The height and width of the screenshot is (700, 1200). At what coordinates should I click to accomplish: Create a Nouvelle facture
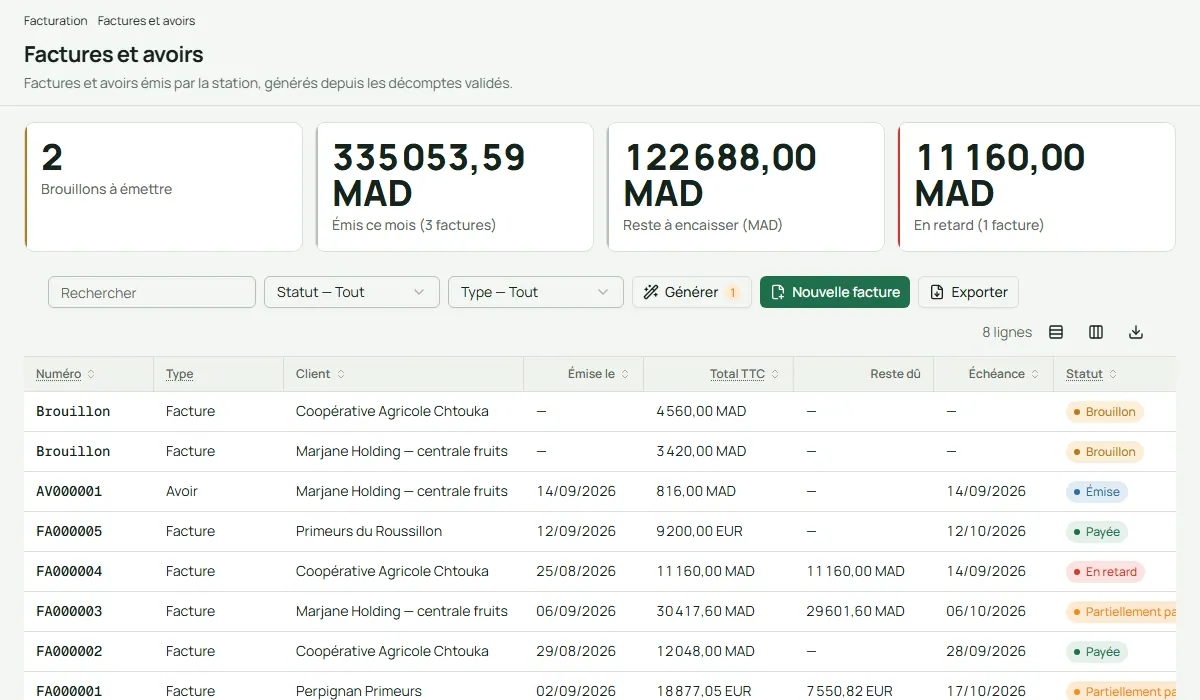click(x=835, y=292)
